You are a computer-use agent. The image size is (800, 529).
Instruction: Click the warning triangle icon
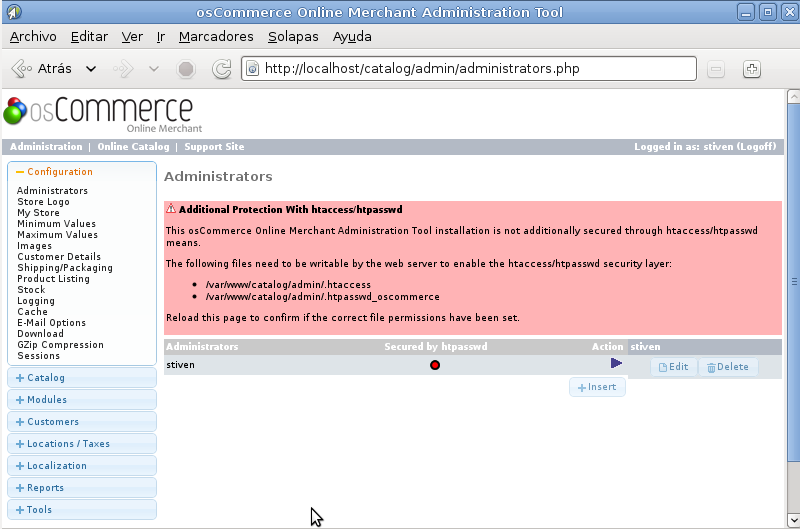click(x=171, y=209)
